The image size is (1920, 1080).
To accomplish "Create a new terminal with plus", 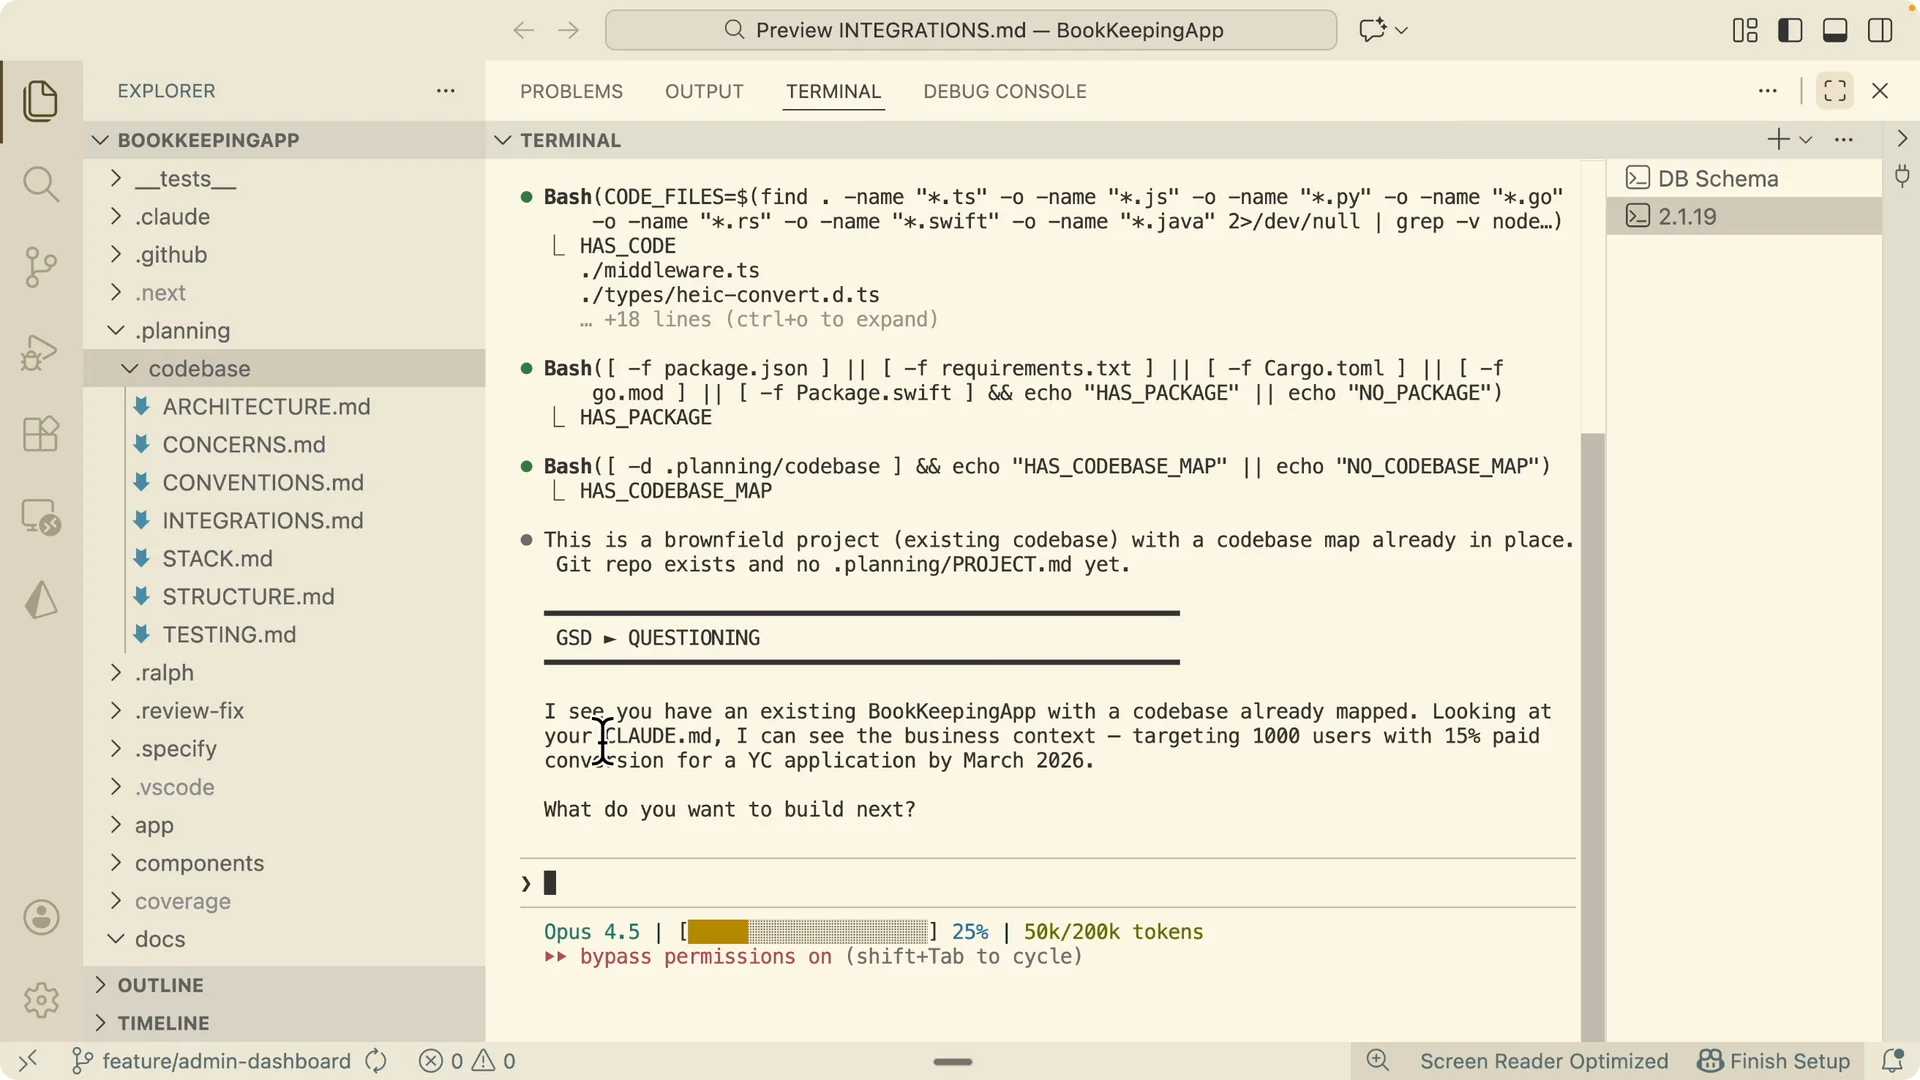I will [x=1778, y=140].
